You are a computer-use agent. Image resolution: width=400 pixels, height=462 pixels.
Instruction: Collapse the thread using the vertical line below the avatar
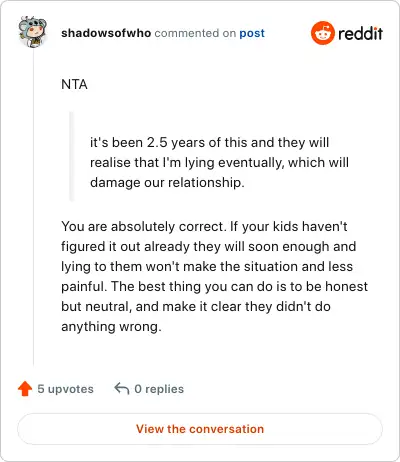(33, 207)
